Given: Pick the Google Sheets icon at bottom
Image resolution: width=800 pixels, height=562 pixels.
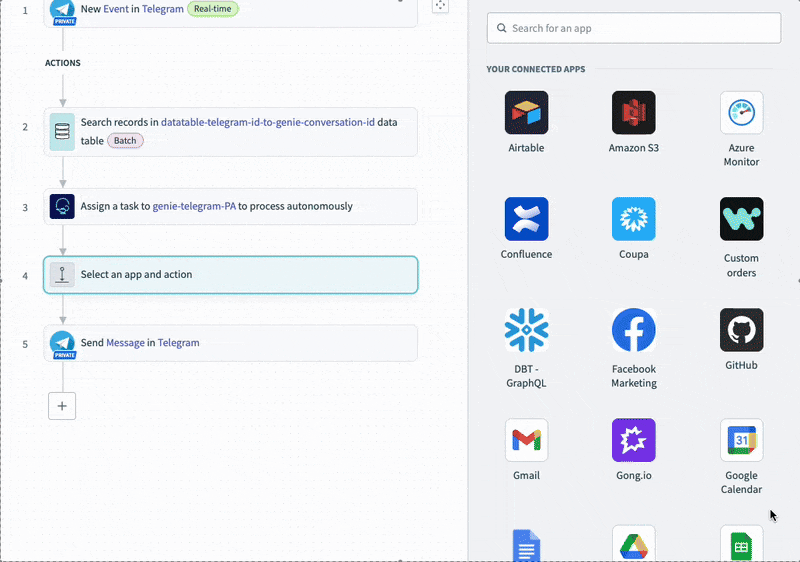Looking at the screenshot, I should coord(741,544).
